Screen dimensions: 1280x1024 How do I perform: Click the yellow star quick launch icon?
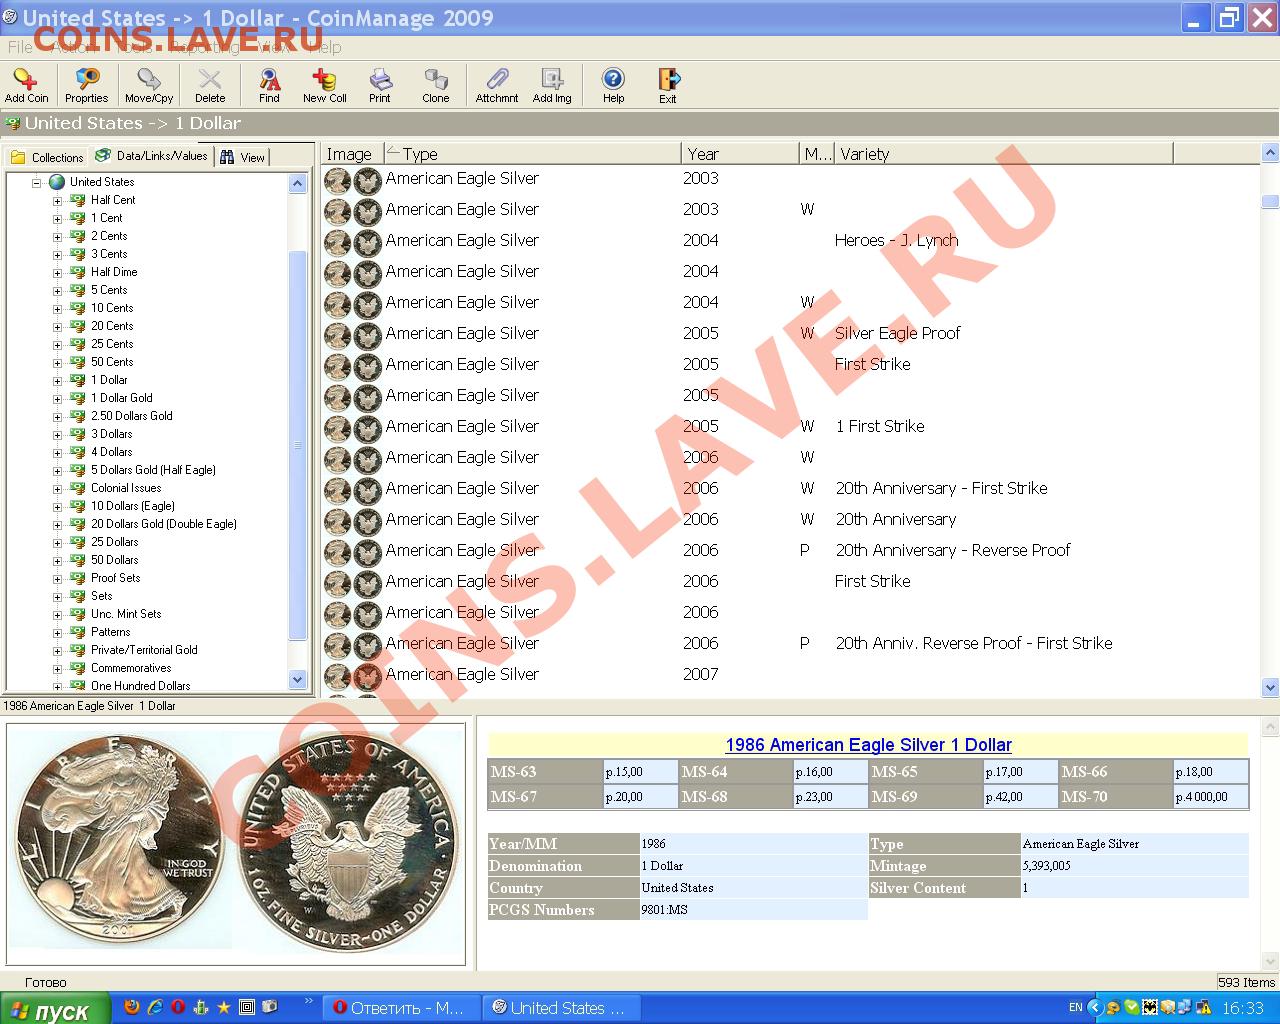(x=224, y=1007)
